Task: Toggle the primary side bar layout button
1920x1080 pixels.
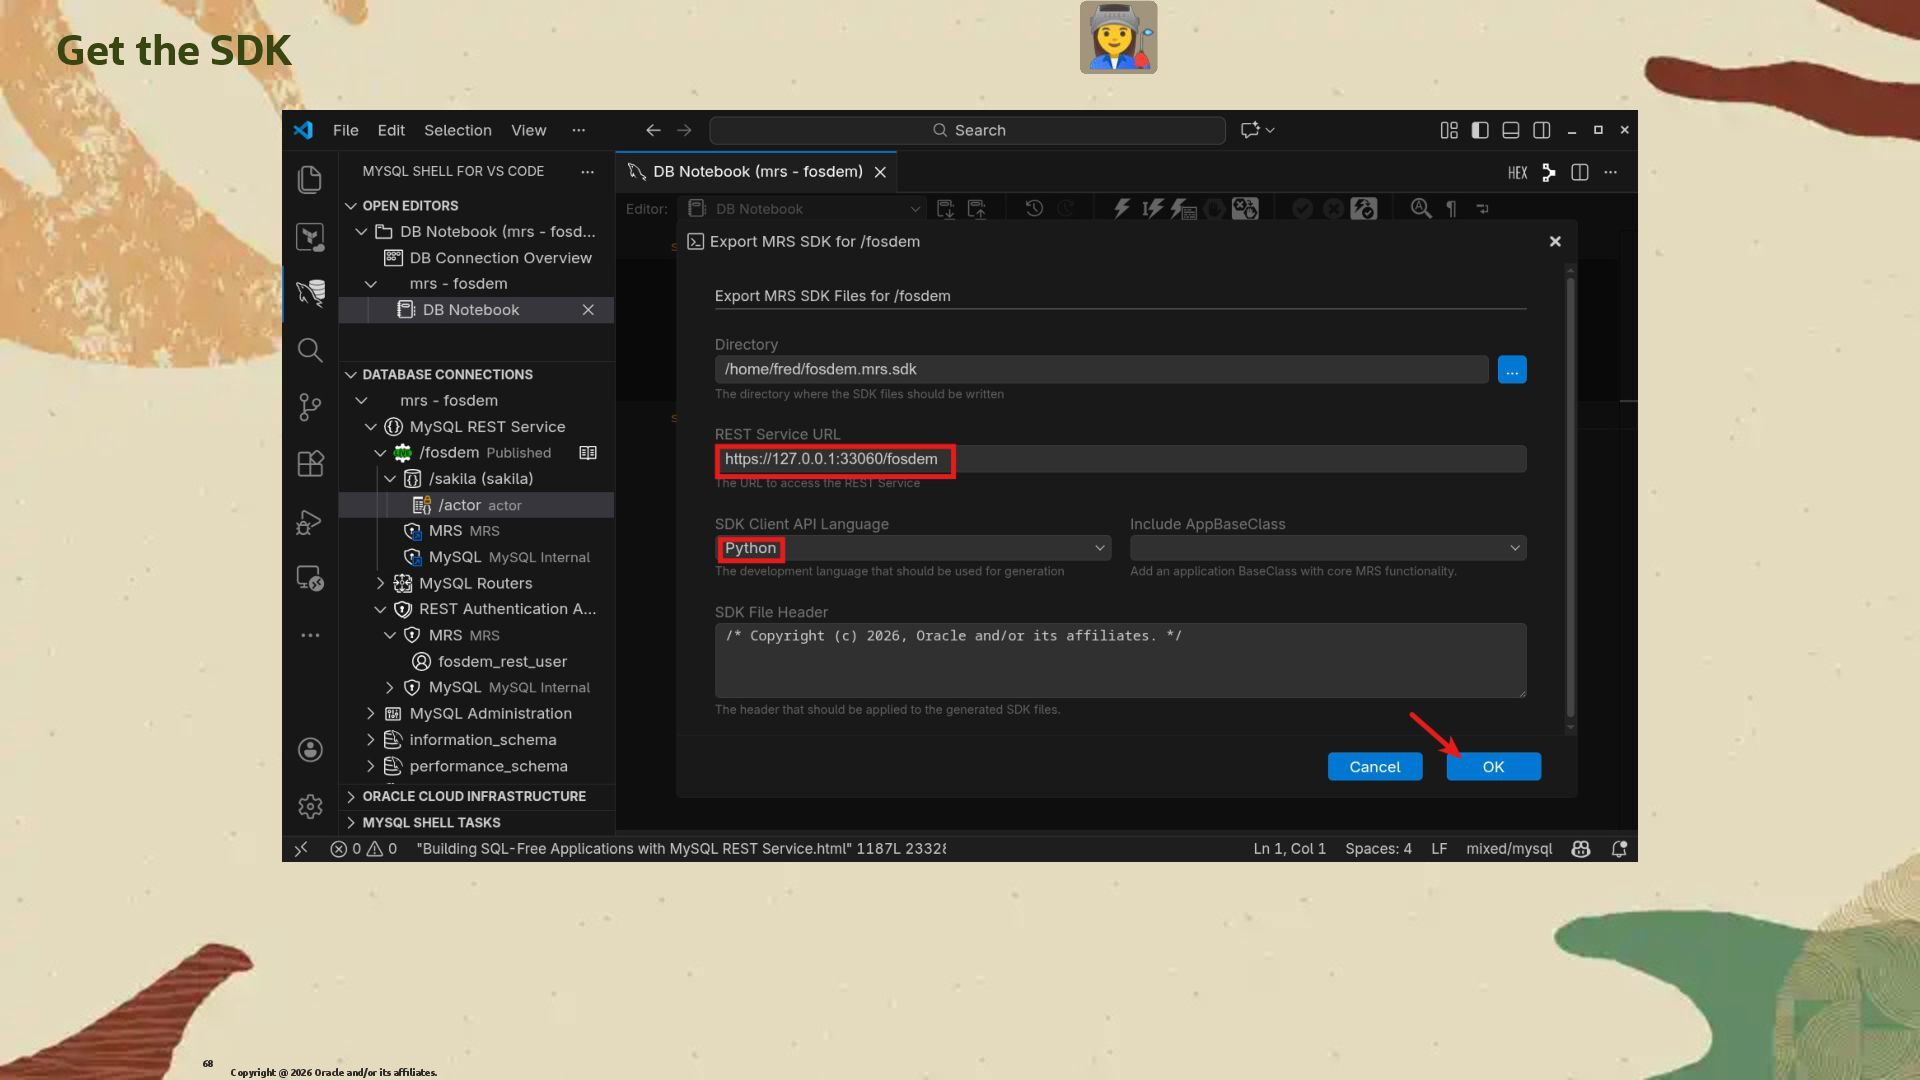Action: tap(1480, 130)
